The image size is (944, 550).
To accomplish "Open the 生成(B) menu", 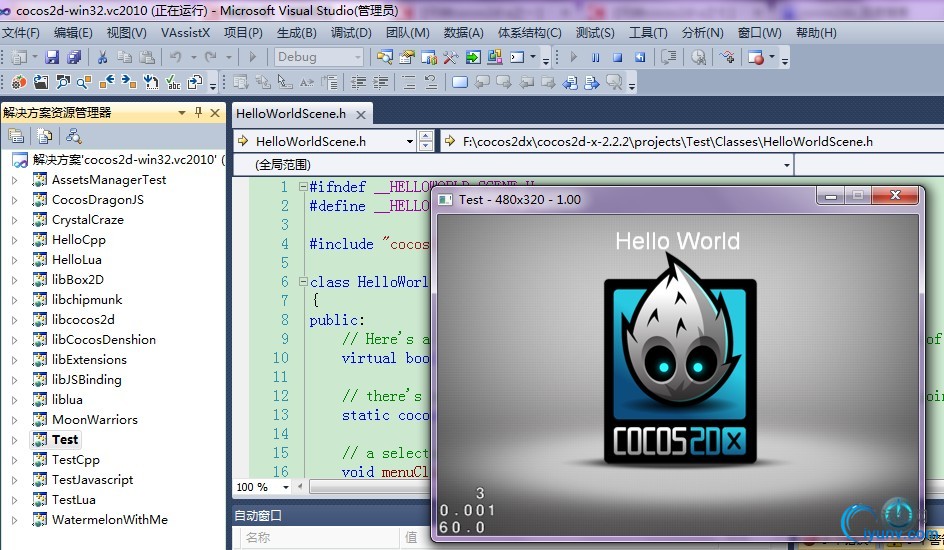I will pos(297,32).
